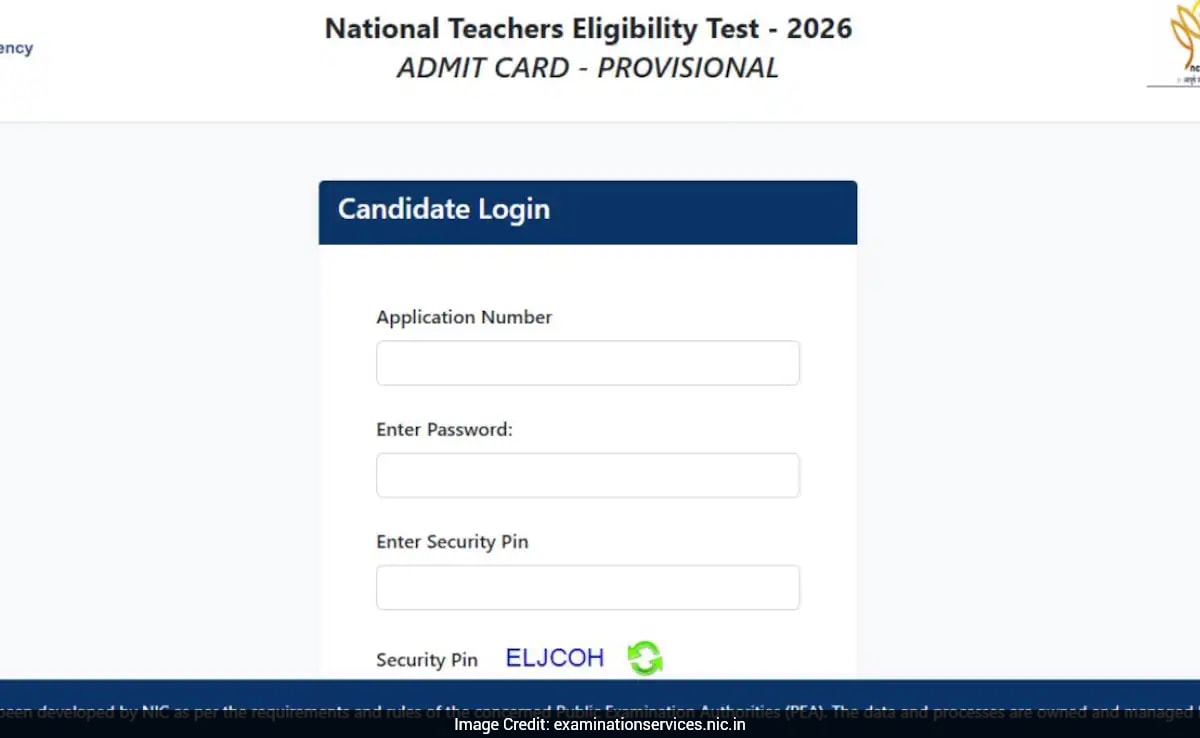
Task: Click the Application Number input box
Action: [x=587, y=362]
